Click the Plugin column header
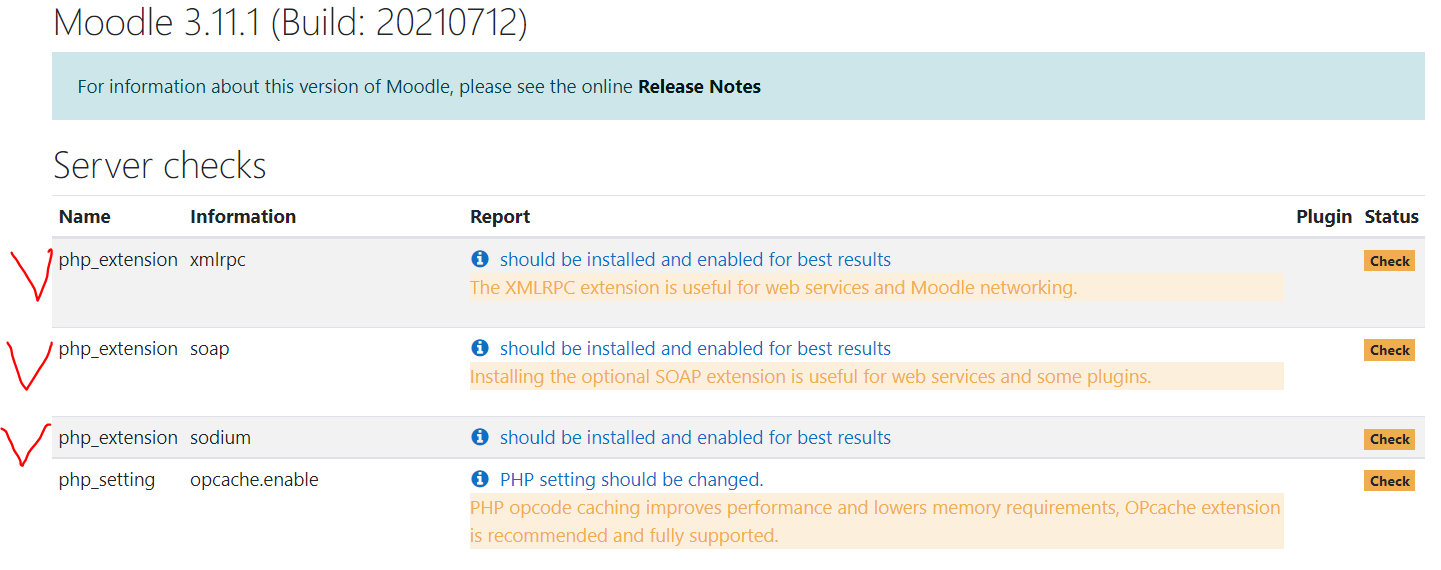Screen dimensions: 1441x570 coord(1324,217)
